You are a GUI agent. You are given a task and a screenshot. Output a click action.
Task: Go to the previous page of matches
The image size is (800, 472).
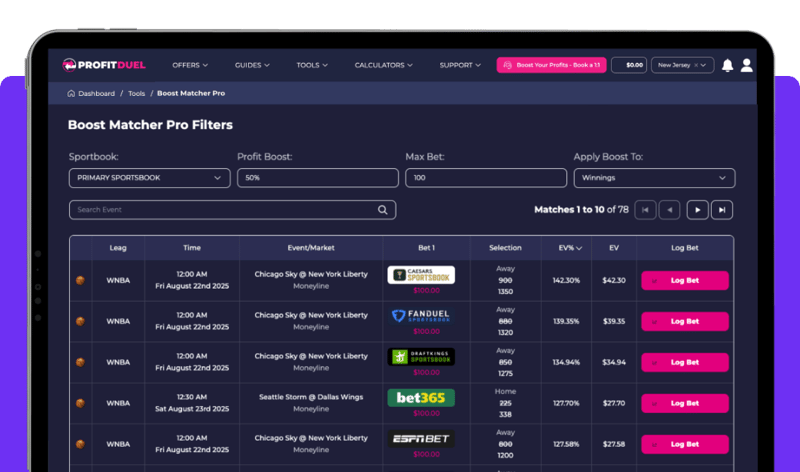(670, 210)
